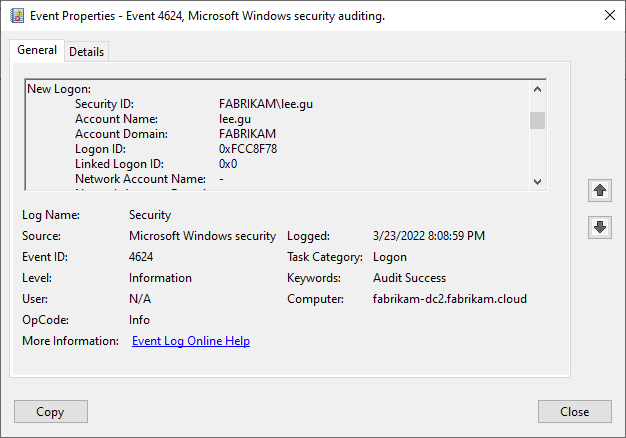Close the dialog using the title bar X
This screenshot has width=626, height=438.
click(610, 16)
